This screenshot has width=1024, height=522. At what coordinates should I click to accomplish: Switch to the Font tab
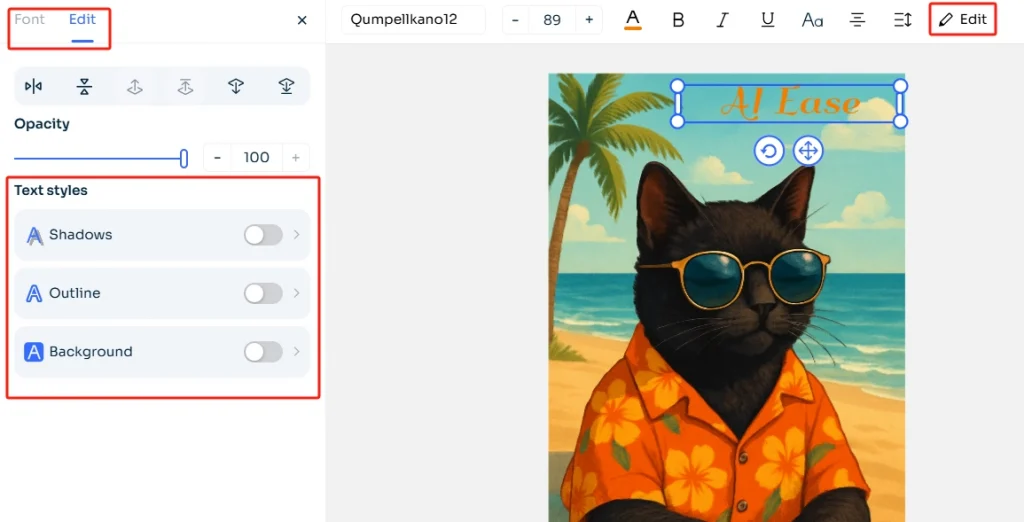[30, 20]
